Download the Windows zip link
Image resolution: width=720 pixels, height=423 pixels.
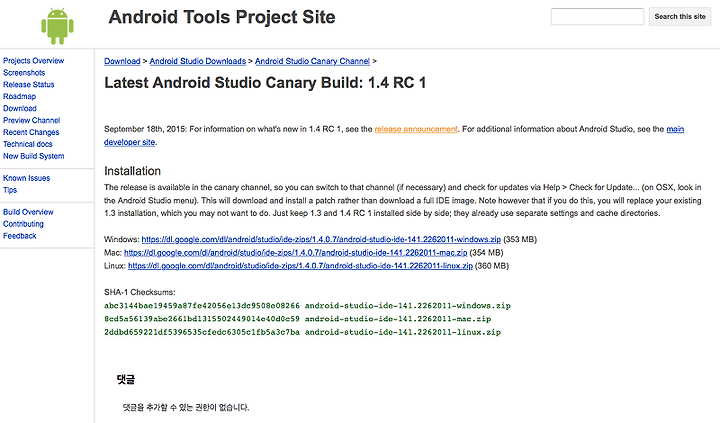click(x=321, y=239)
